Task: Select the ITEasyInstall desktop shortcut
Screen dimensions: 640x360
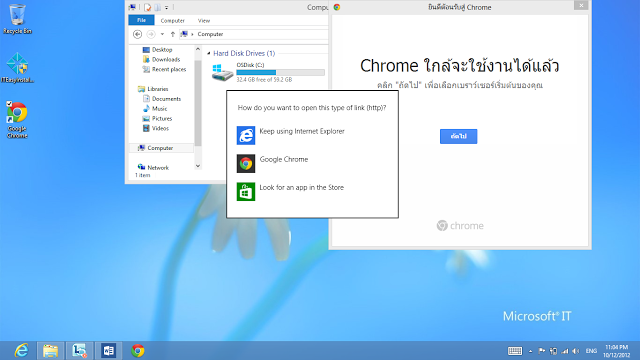Action: pos(17,68)
